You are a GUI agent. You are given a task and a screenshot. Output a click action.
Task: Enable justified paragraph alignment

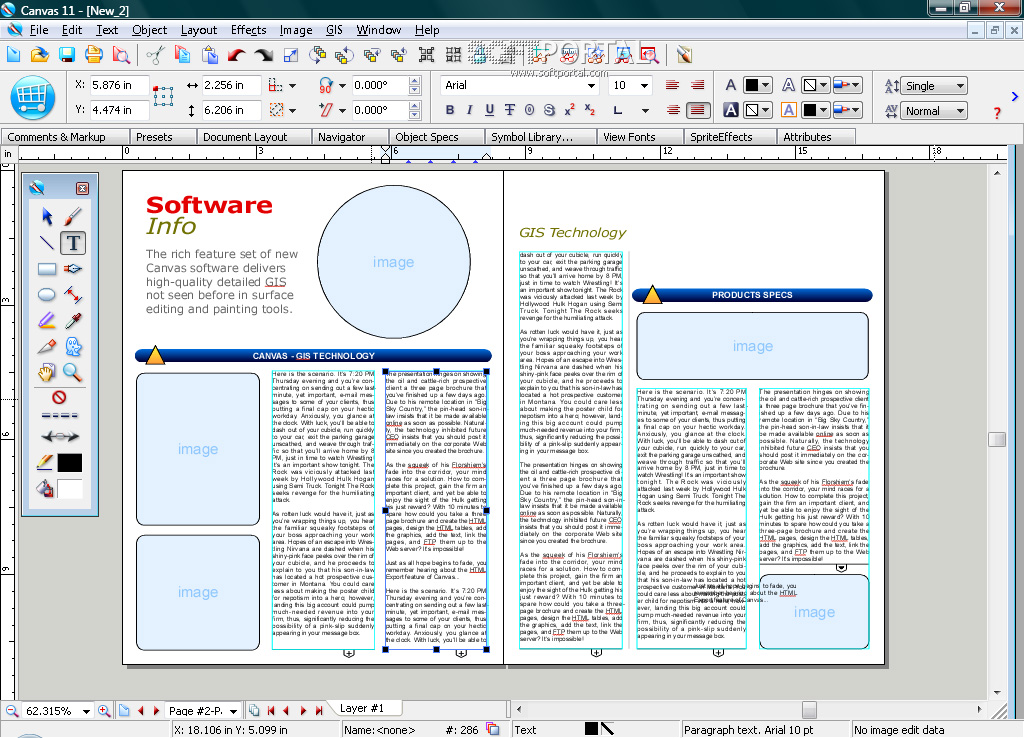698,110
